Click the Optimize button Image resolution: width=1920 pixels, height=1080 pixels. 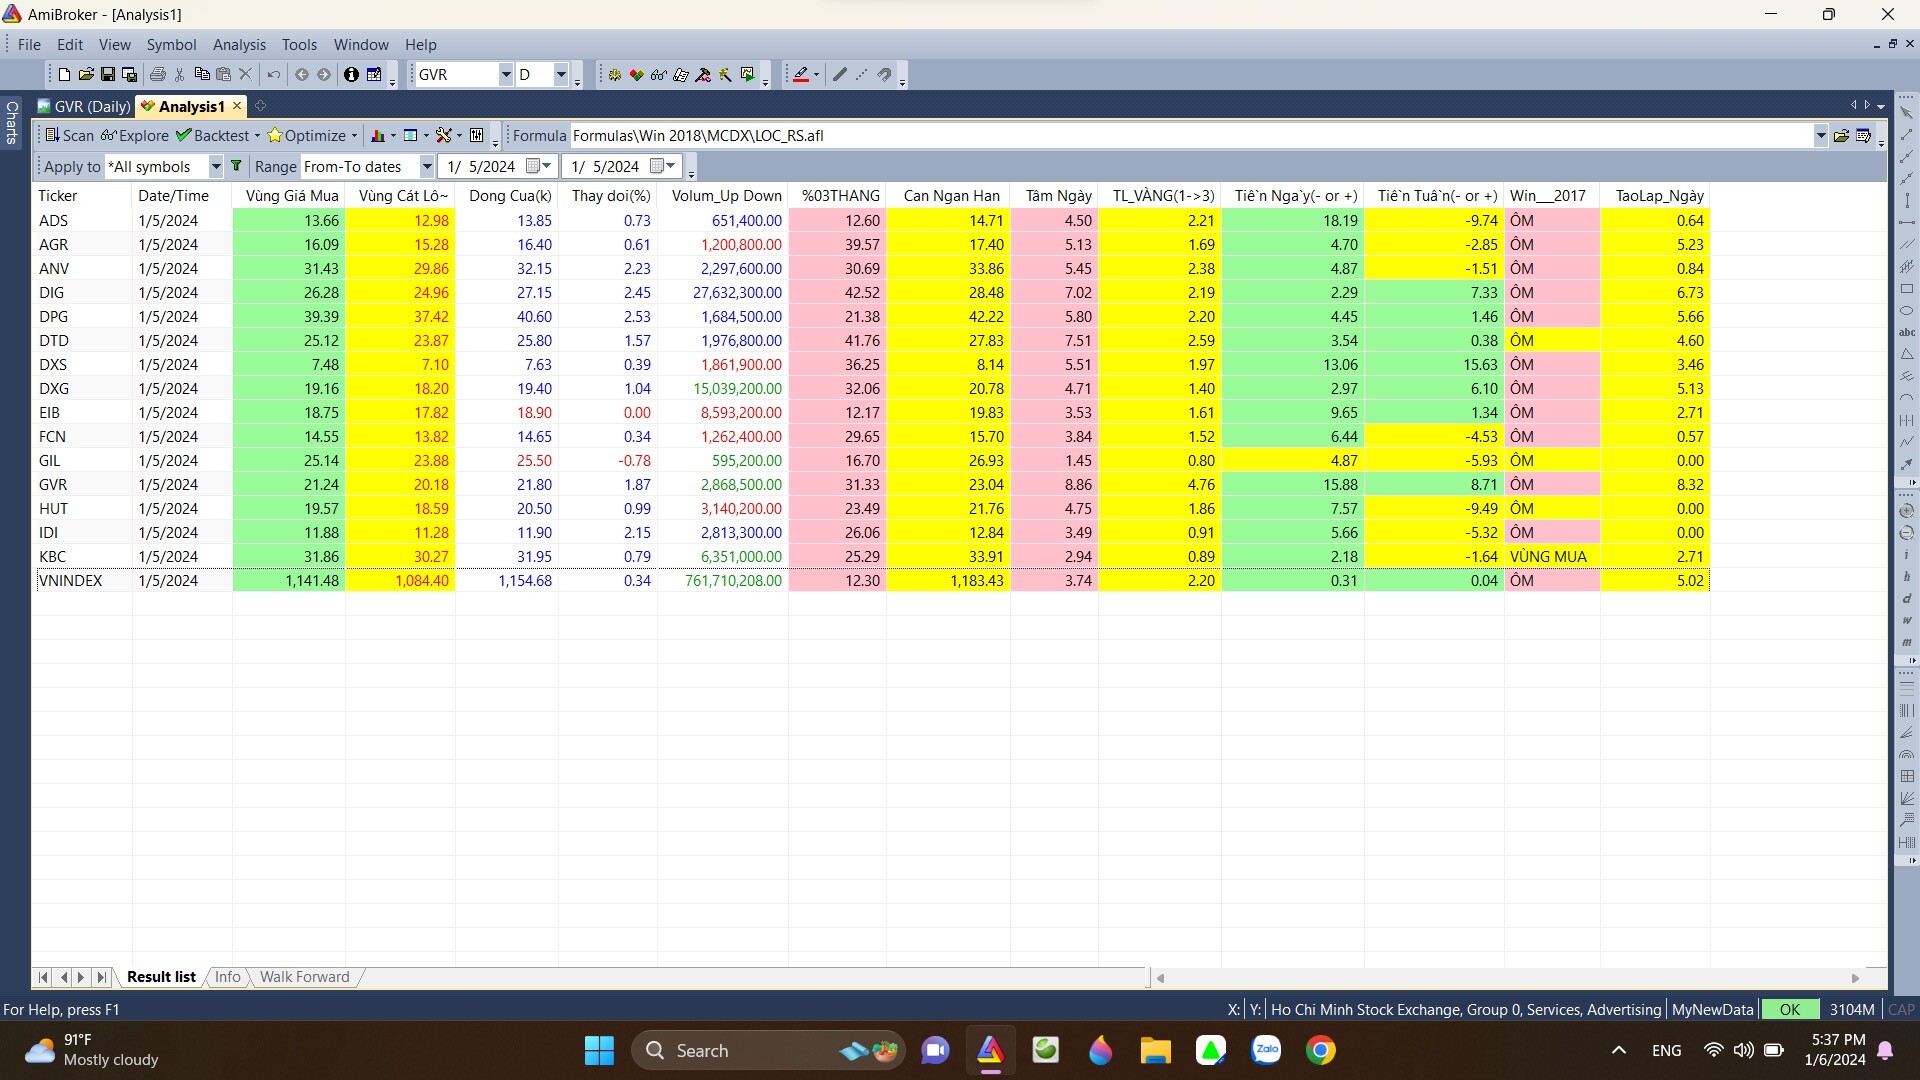click(x=306, y=136)
